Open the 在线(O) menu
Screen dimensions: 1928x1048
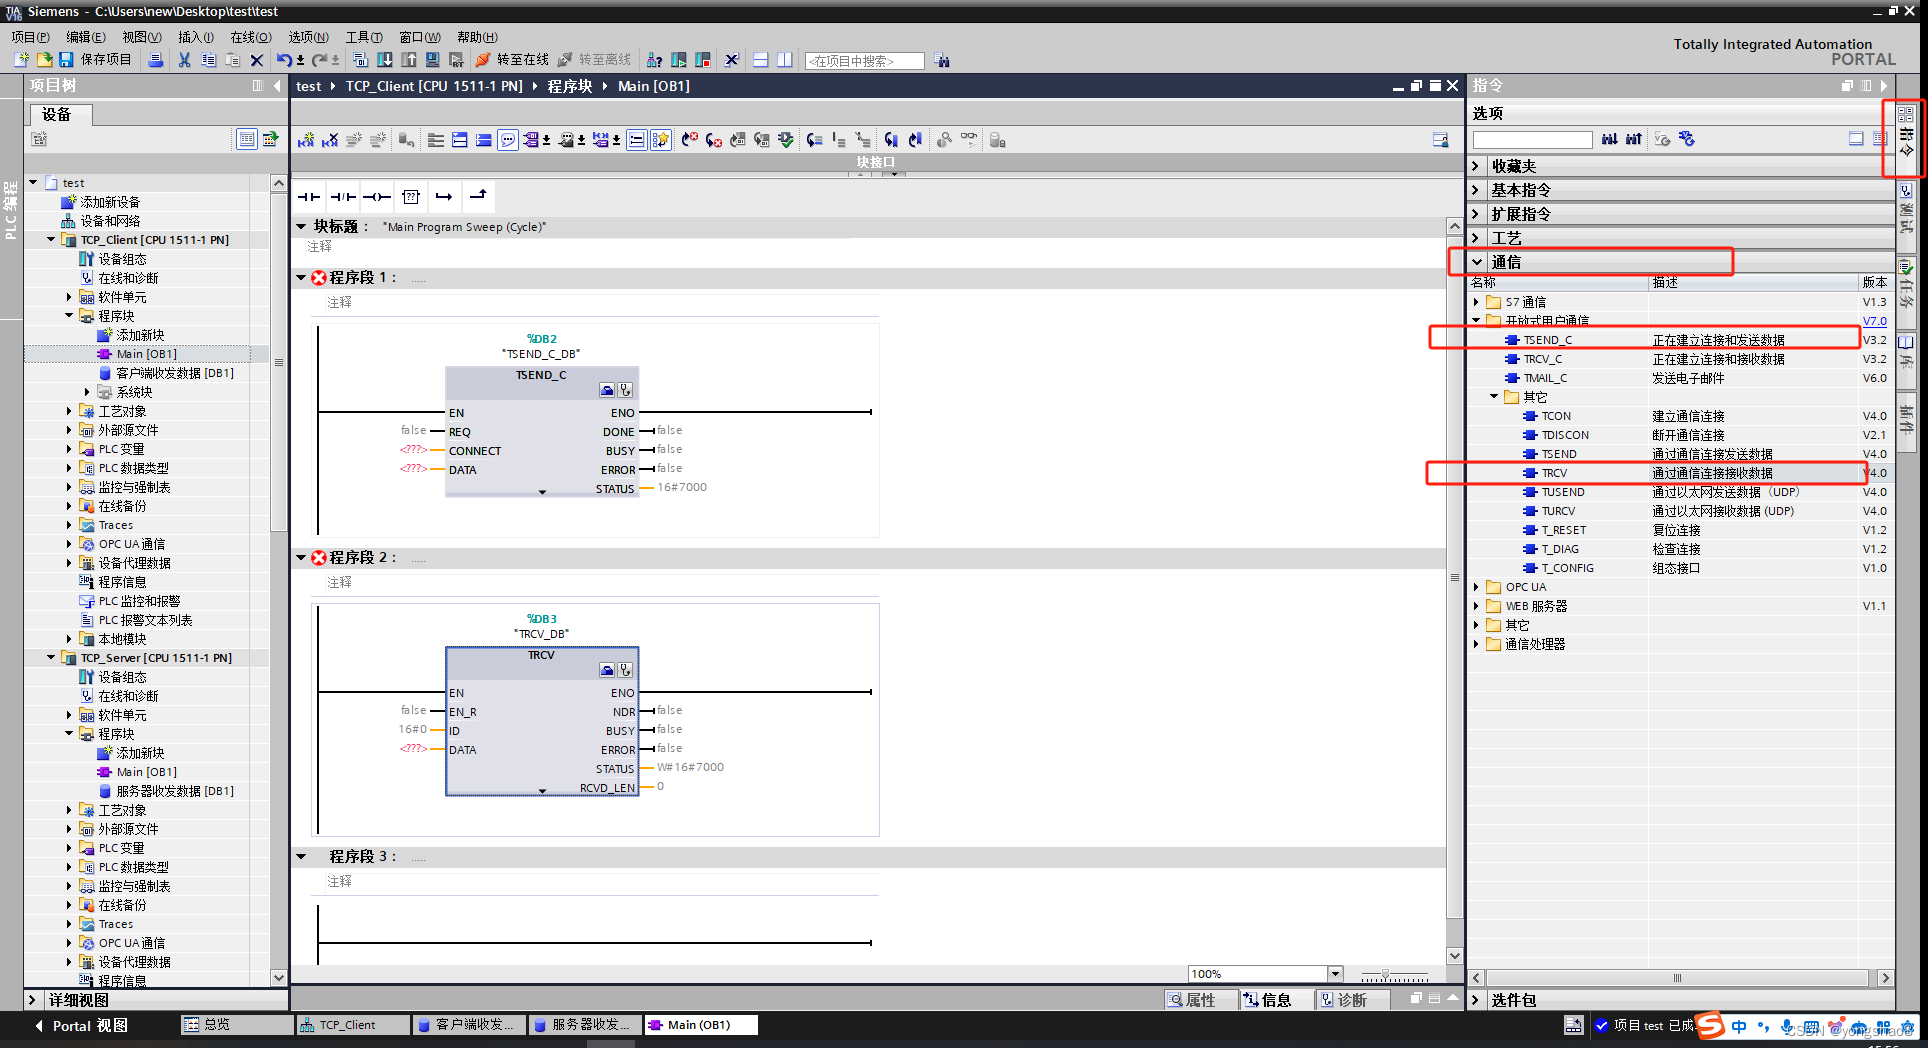tap(251, 37)
